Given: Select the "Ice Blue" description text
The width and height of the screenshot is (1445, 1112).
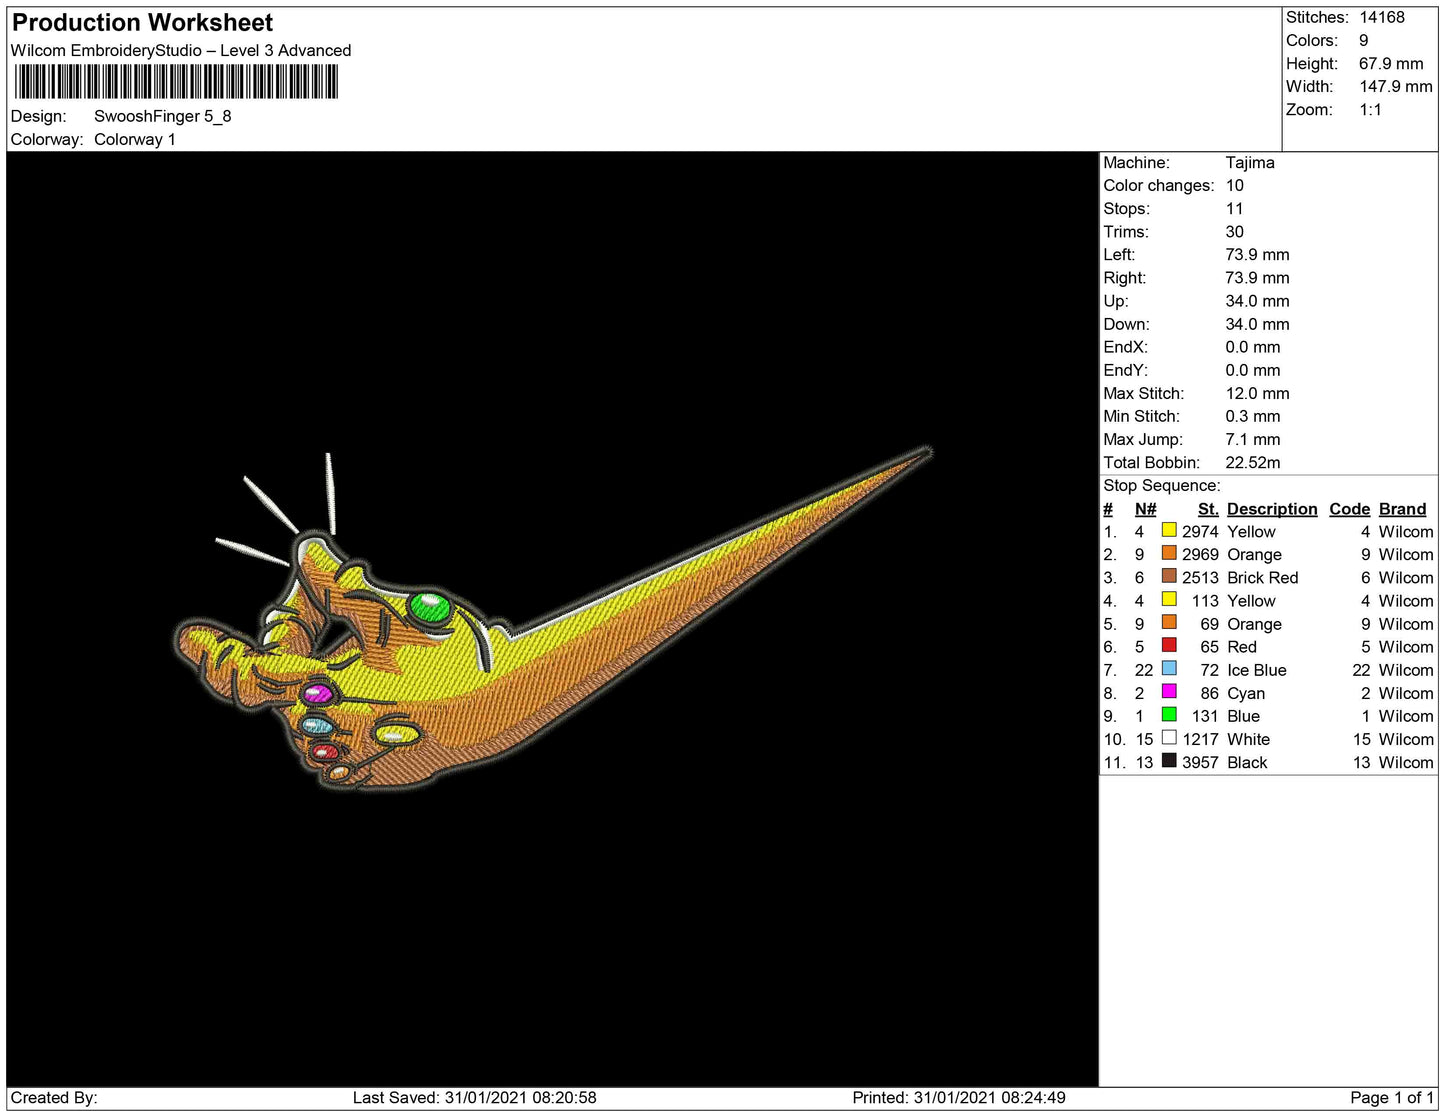Looking at the screenshot, I should point(1257,670).
